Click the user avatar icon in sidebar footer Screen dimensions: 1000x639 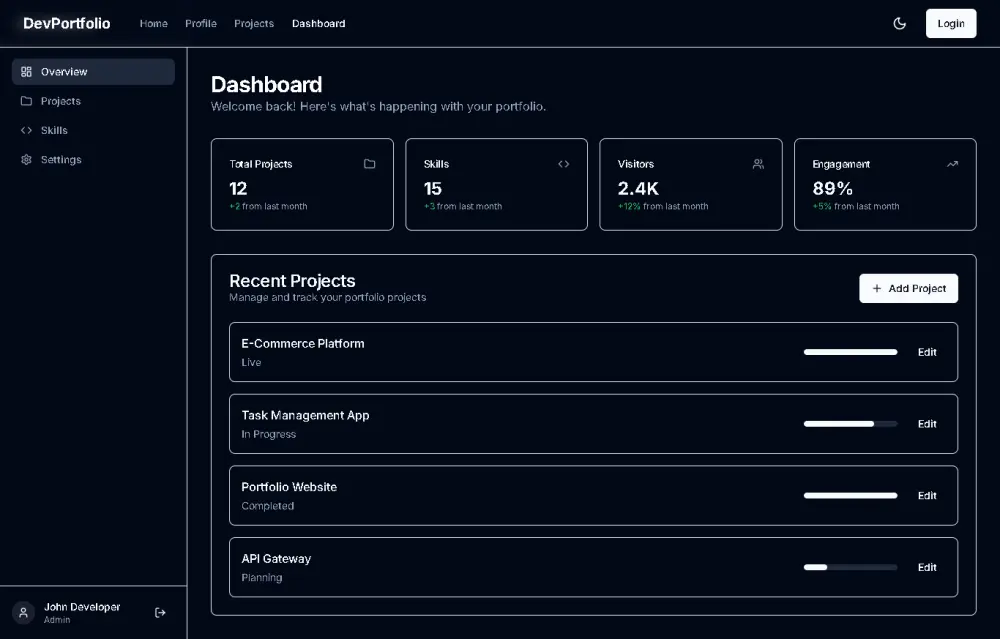pyautogui.click(x=23, y=612)
